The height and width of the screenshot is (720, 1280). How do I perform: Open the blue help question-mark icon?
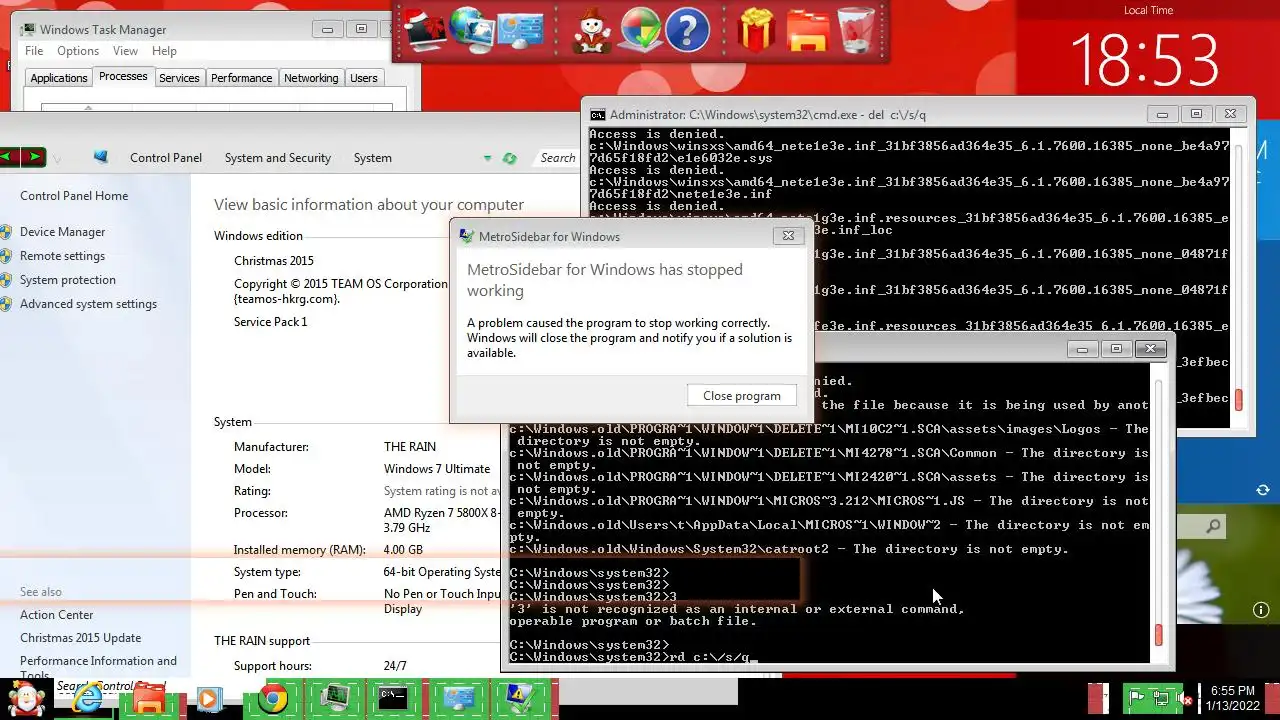coord(687,30)
